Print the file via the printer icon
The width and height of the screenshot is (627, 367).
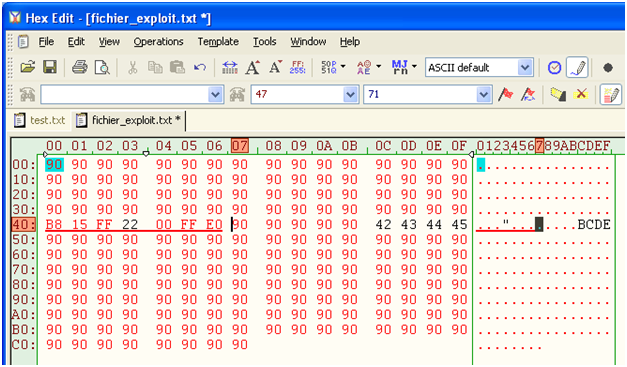pos(80,67)
